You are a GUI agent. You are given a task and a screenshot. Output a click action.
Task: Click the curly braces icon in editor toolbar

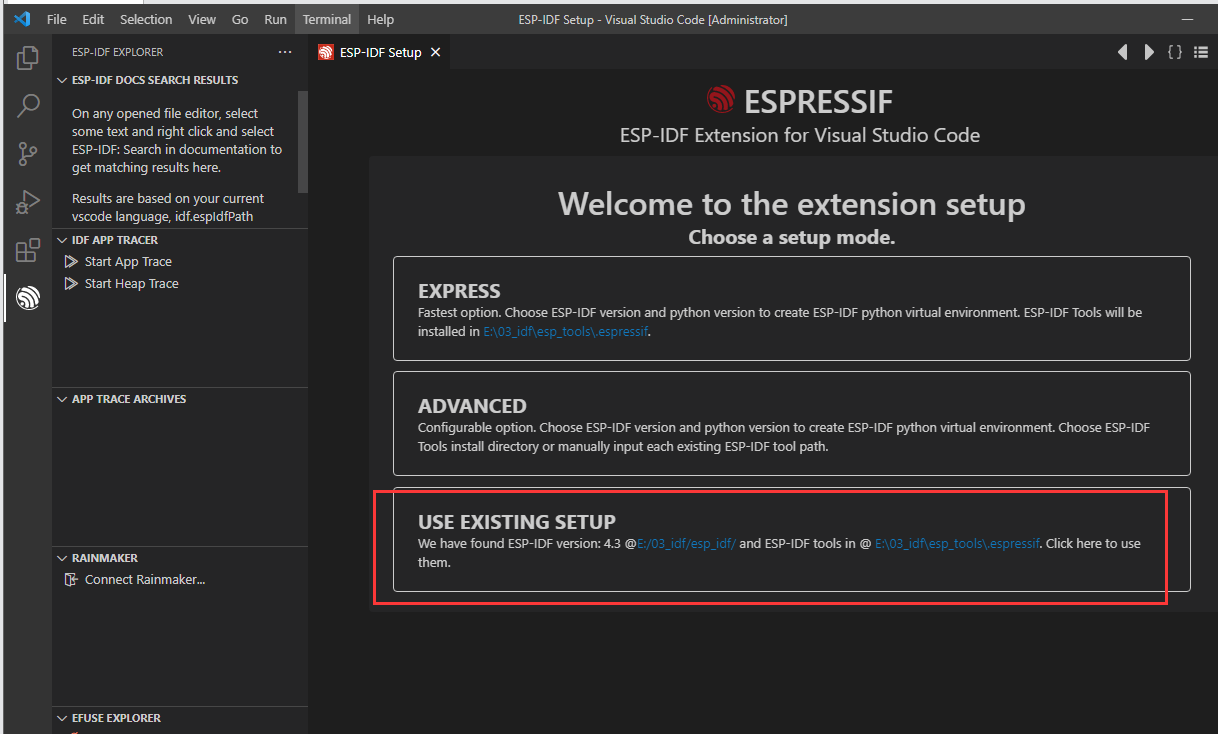(1175, 52)
